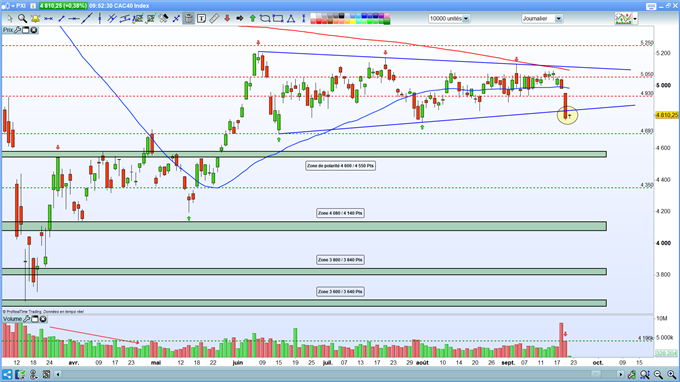Select the trend line tool
Image resolution: width=680 pixels, height=382 pixels.
[87, 19]
